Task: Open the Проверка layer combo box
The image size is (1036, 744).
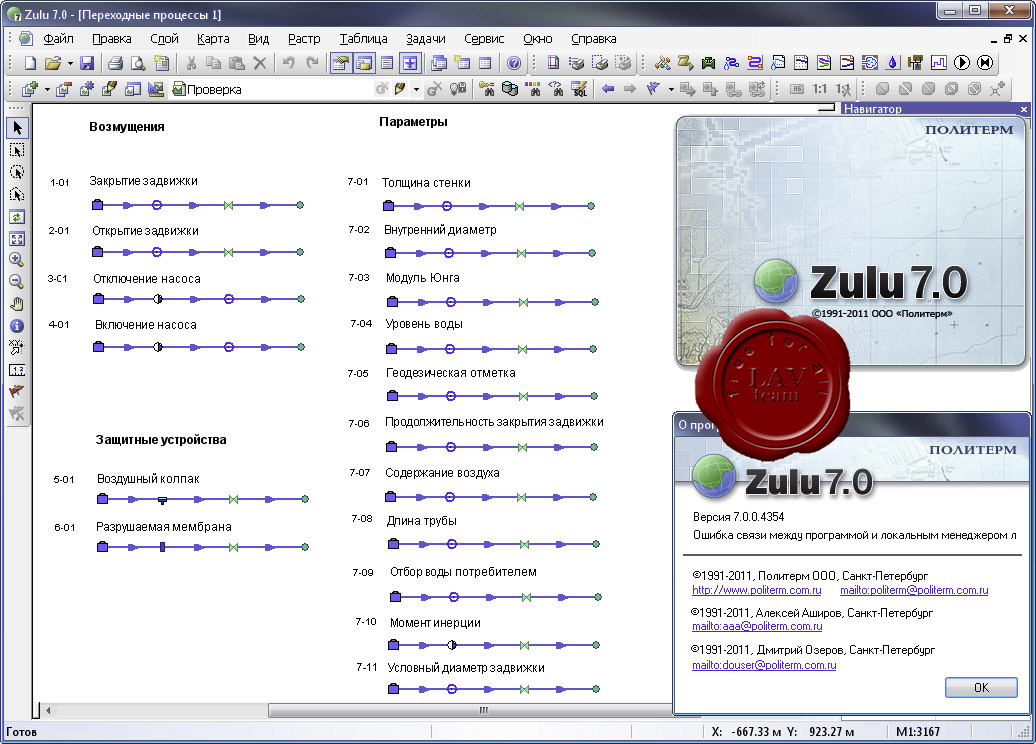Action: tap(271, 89)
